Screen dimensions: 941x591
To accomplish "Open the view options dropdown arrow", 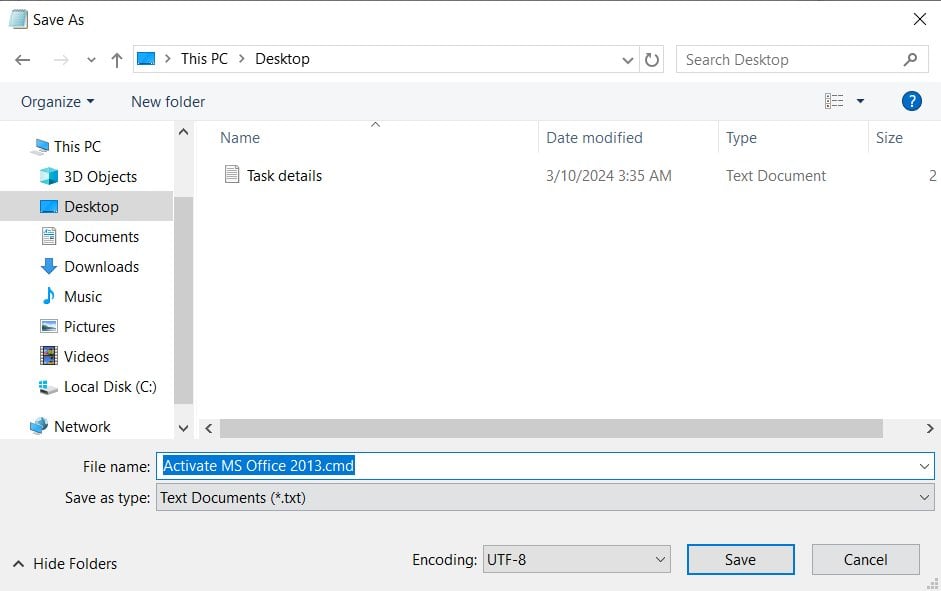I will (x=860, y=101).
